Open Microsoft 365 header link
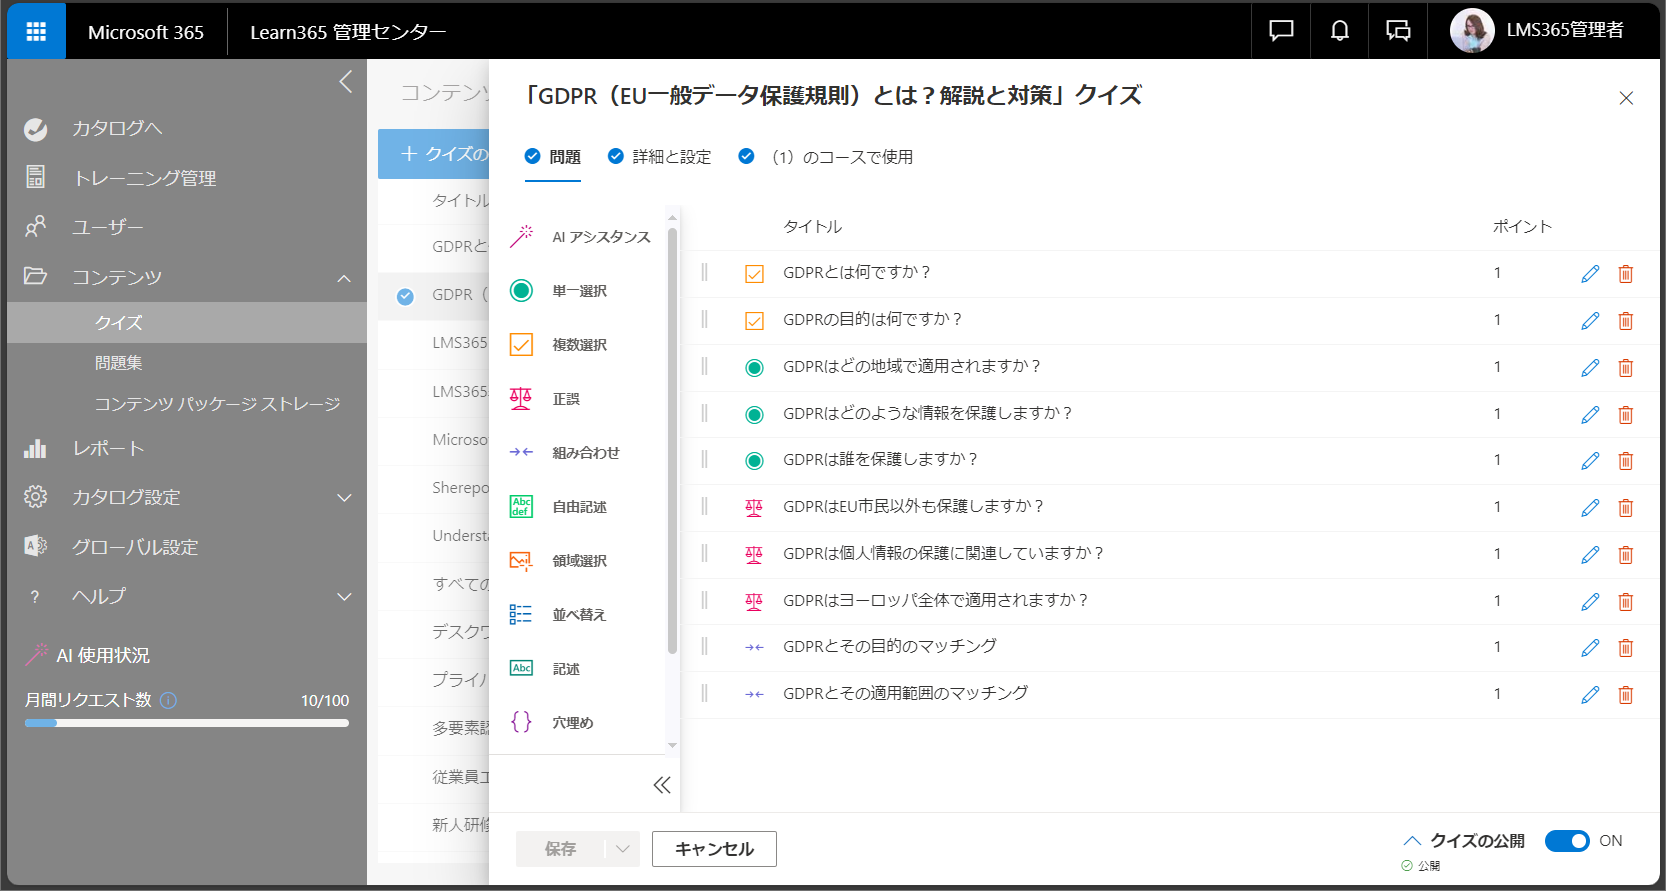Viewport: 1666px width, 891px height. tap(146, 32)
